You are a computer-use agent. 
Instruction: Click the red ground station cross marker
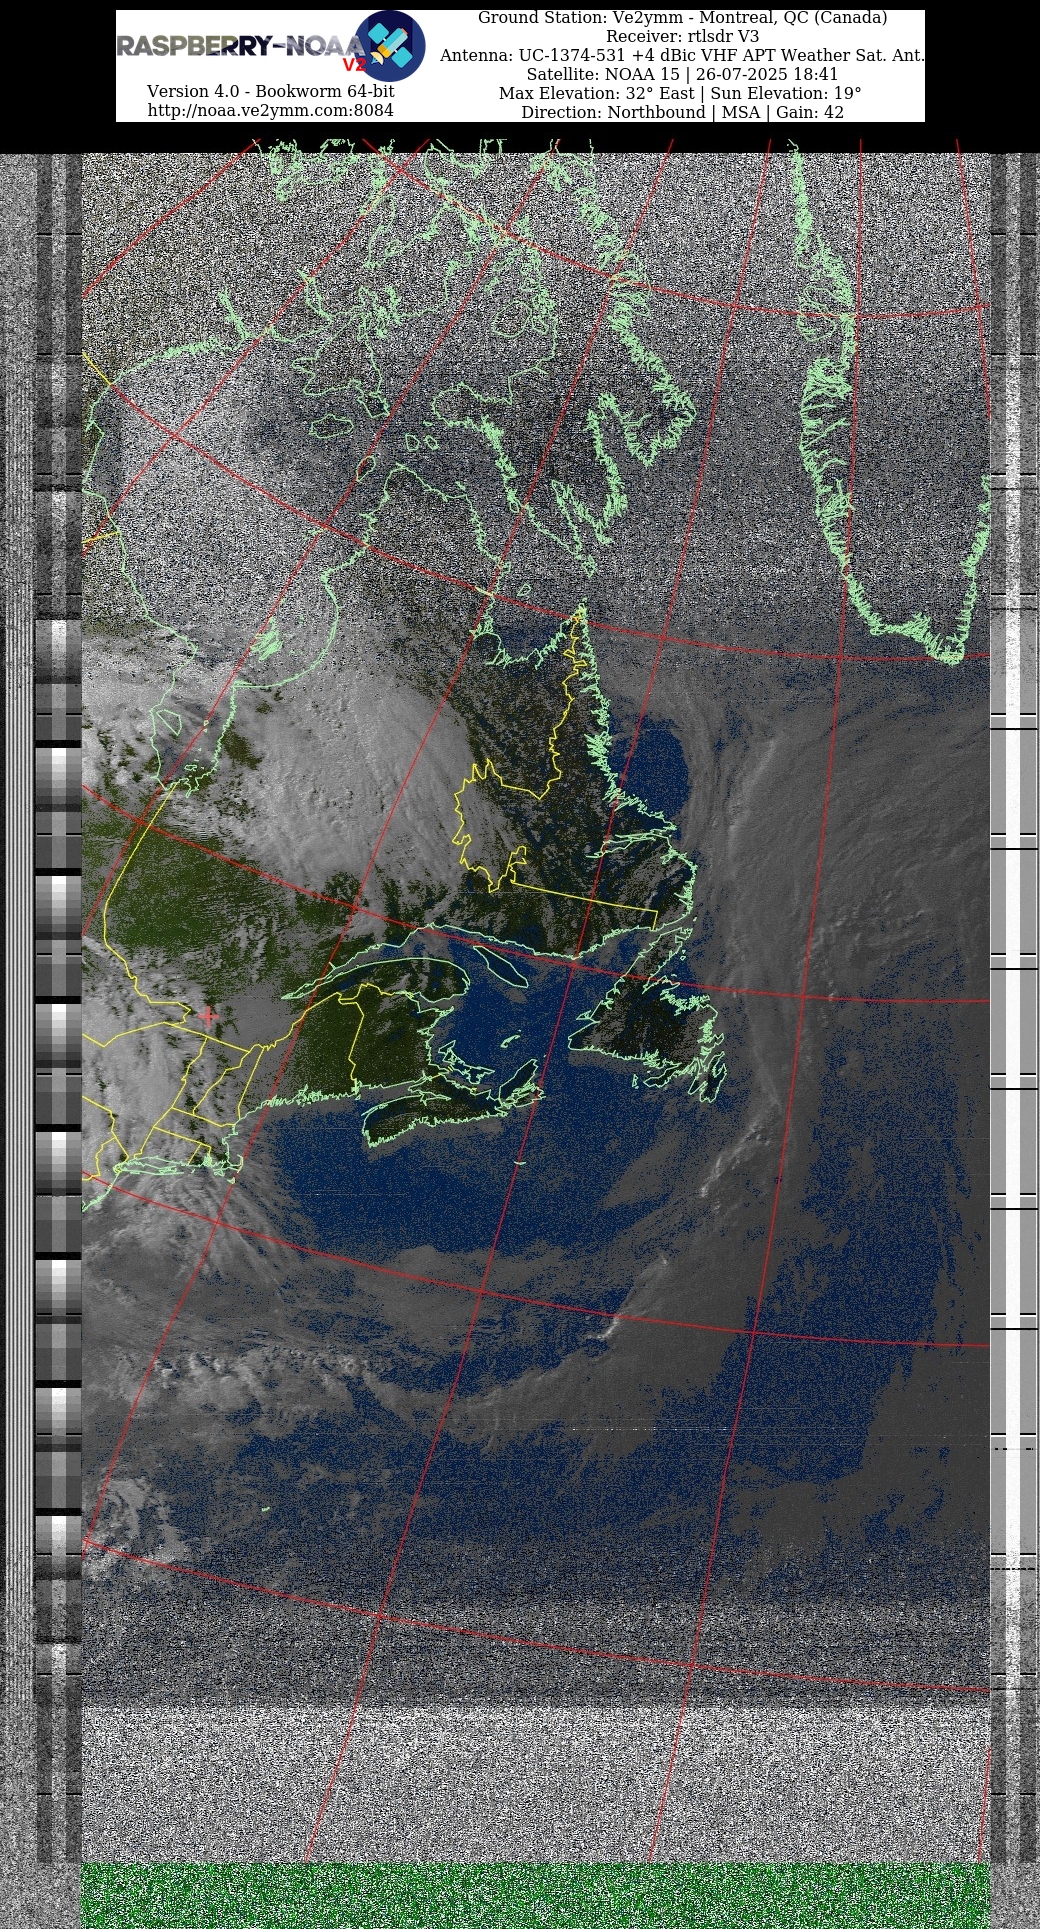[208, 1016]
